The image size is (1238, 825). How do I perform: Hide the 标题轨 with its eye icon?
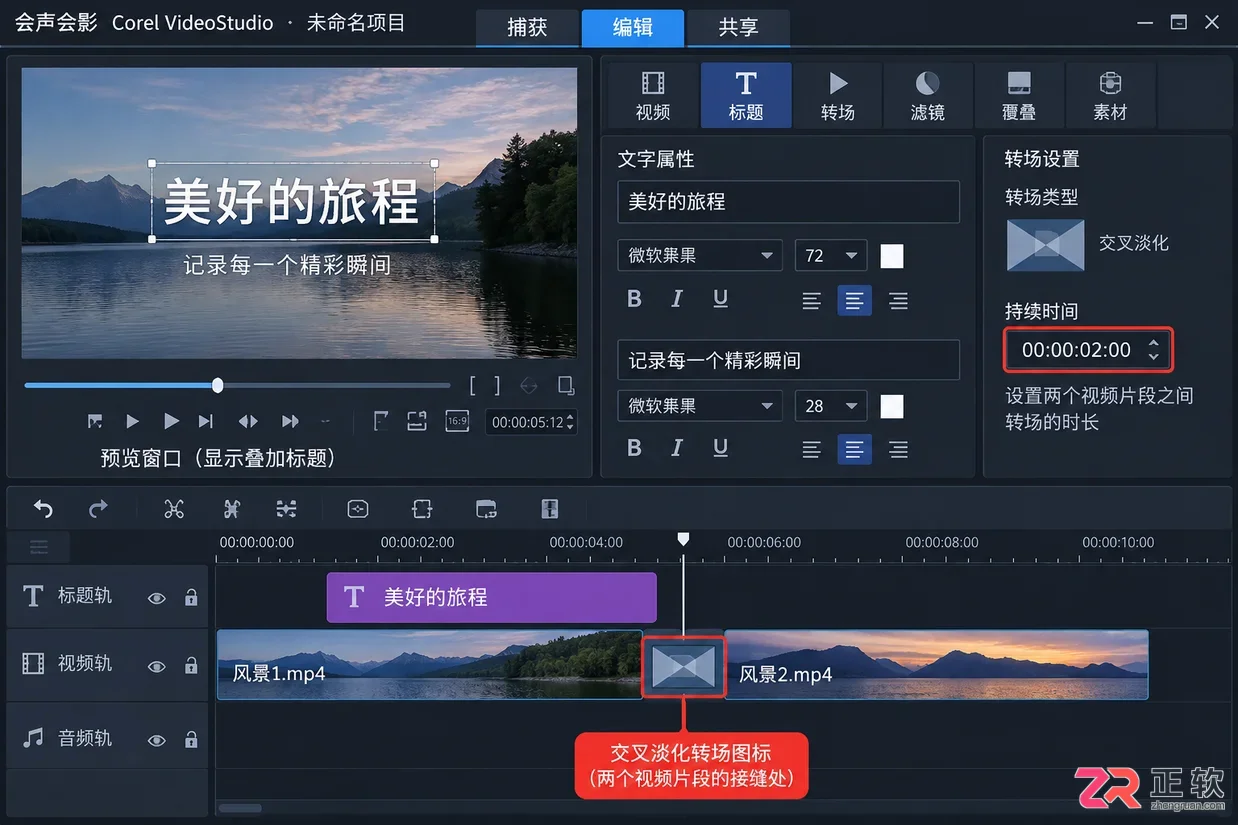(157, 598)
